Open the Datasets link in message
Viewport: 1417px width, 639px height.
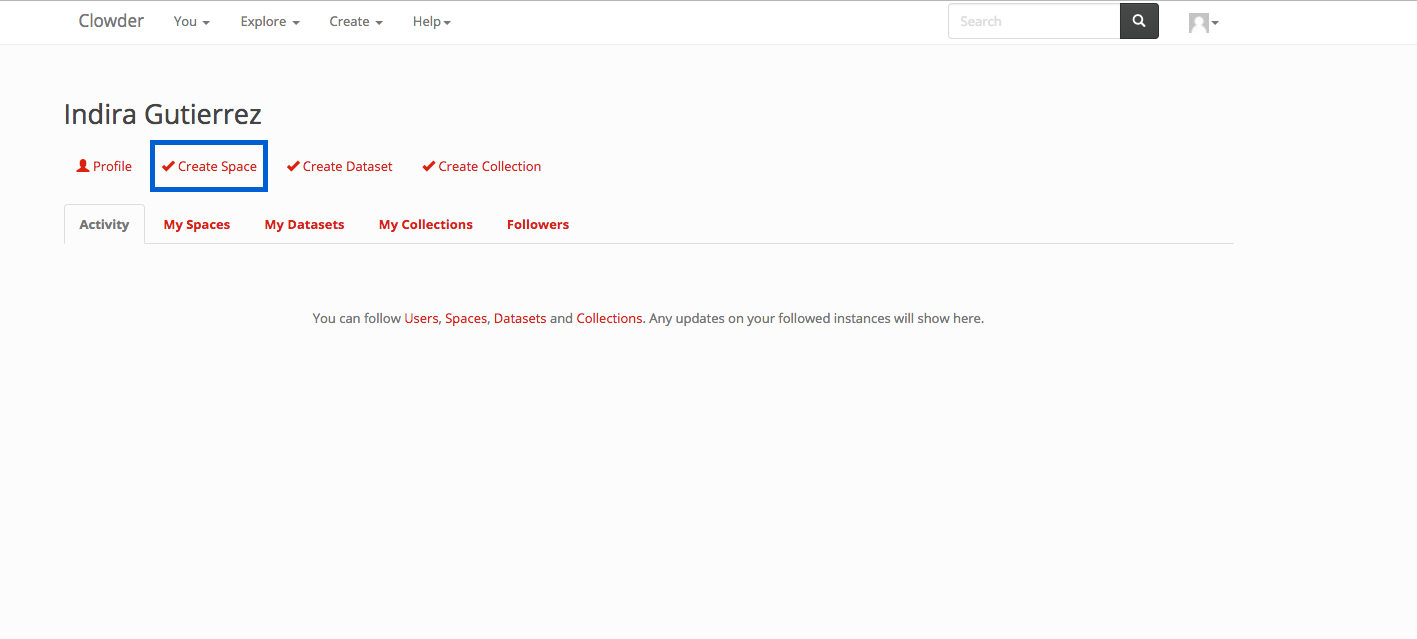point(520,318)
